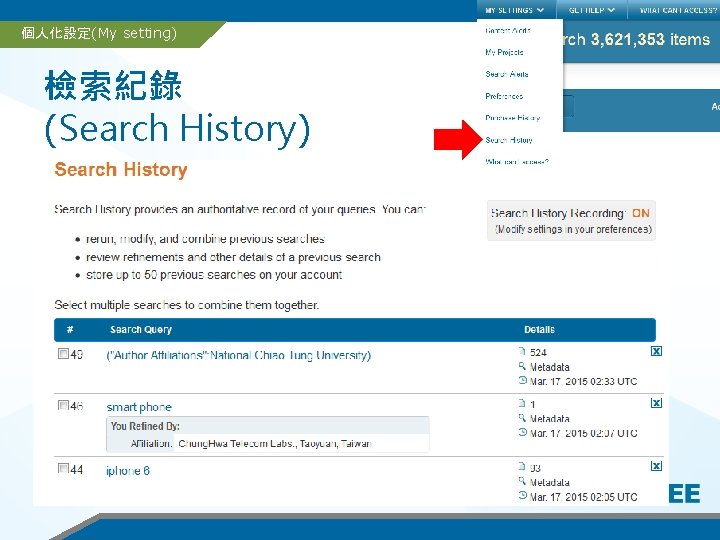The image size is (720, 540).
Task: Click the document icon beside 93 results
Action: [x=522, y=467]
